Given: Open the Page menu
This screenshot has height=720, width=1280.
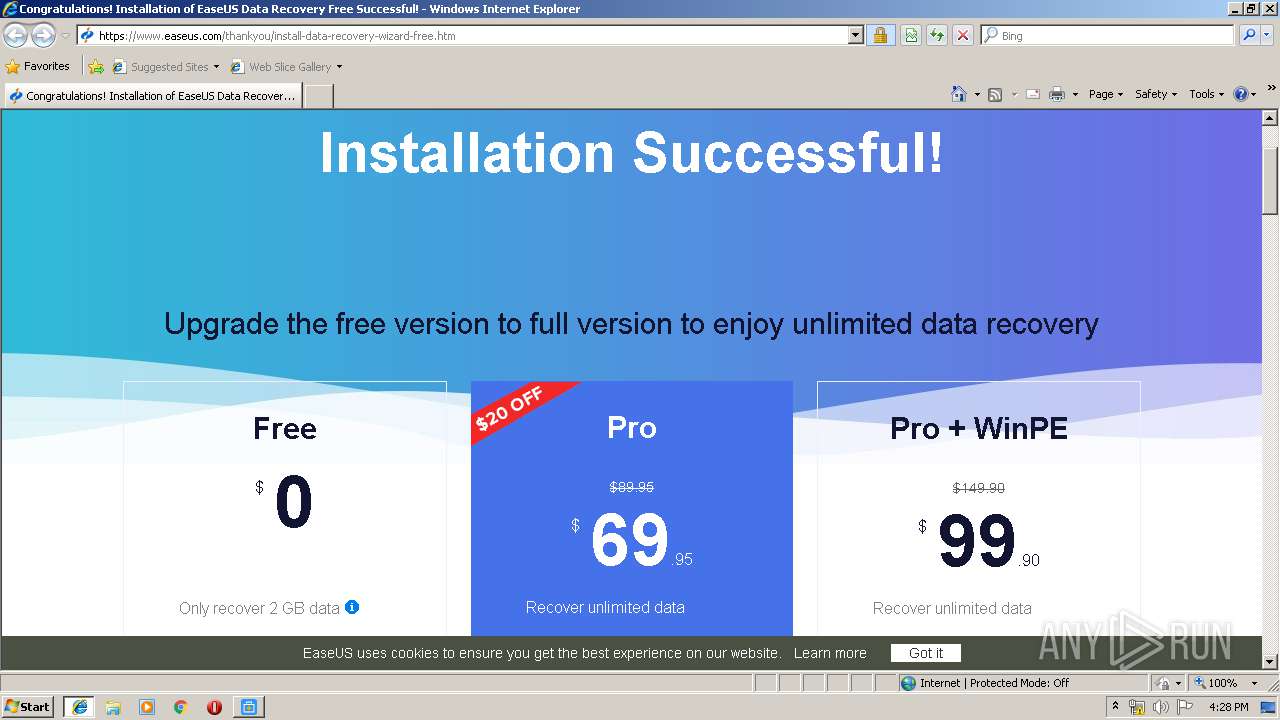Looking at the screenshot, I should pyautogui.click(x=1106, y=94).
